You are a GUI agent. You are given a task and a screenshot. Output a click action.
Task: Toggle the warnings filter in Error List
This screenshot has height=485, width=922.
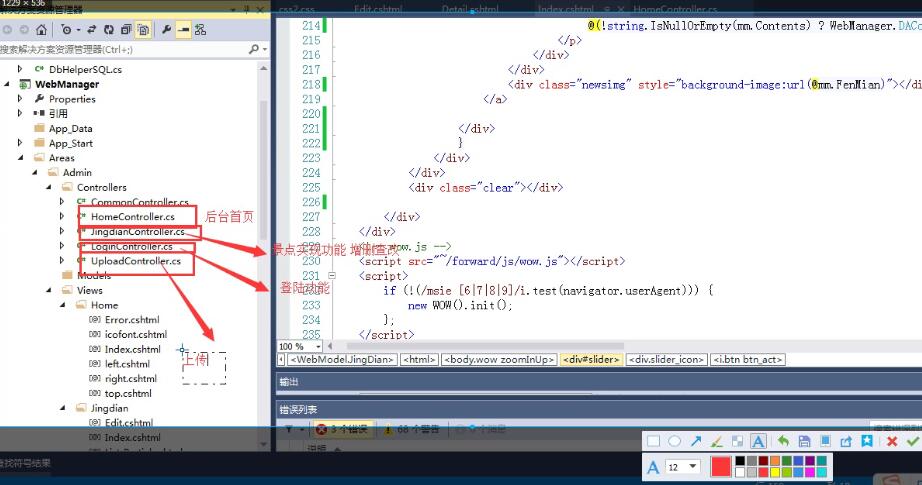(x=412, y=429)
